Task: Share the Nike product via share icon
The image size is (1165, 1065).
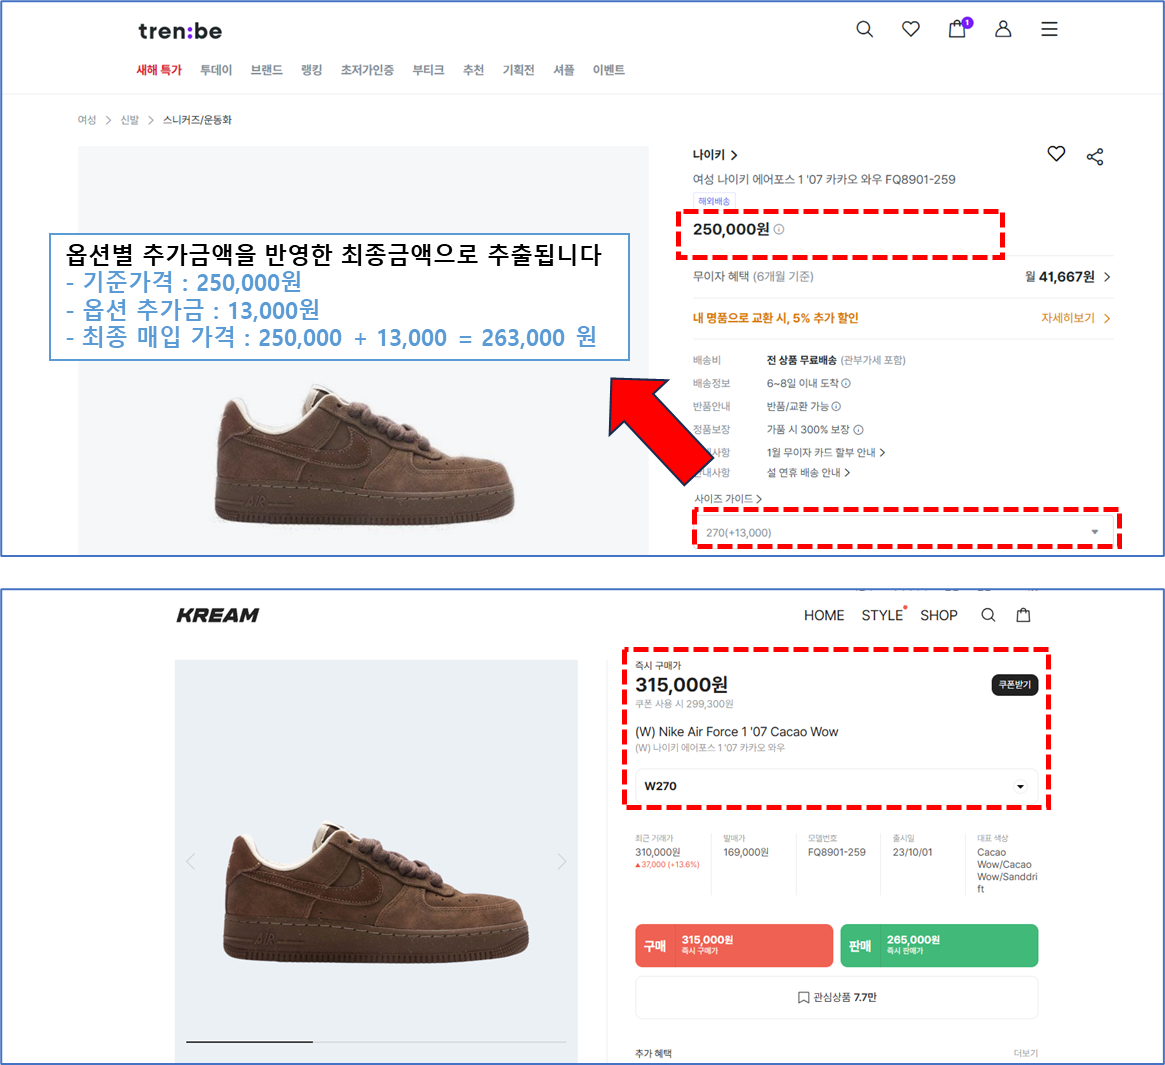Action: [x=1094, y=156]
